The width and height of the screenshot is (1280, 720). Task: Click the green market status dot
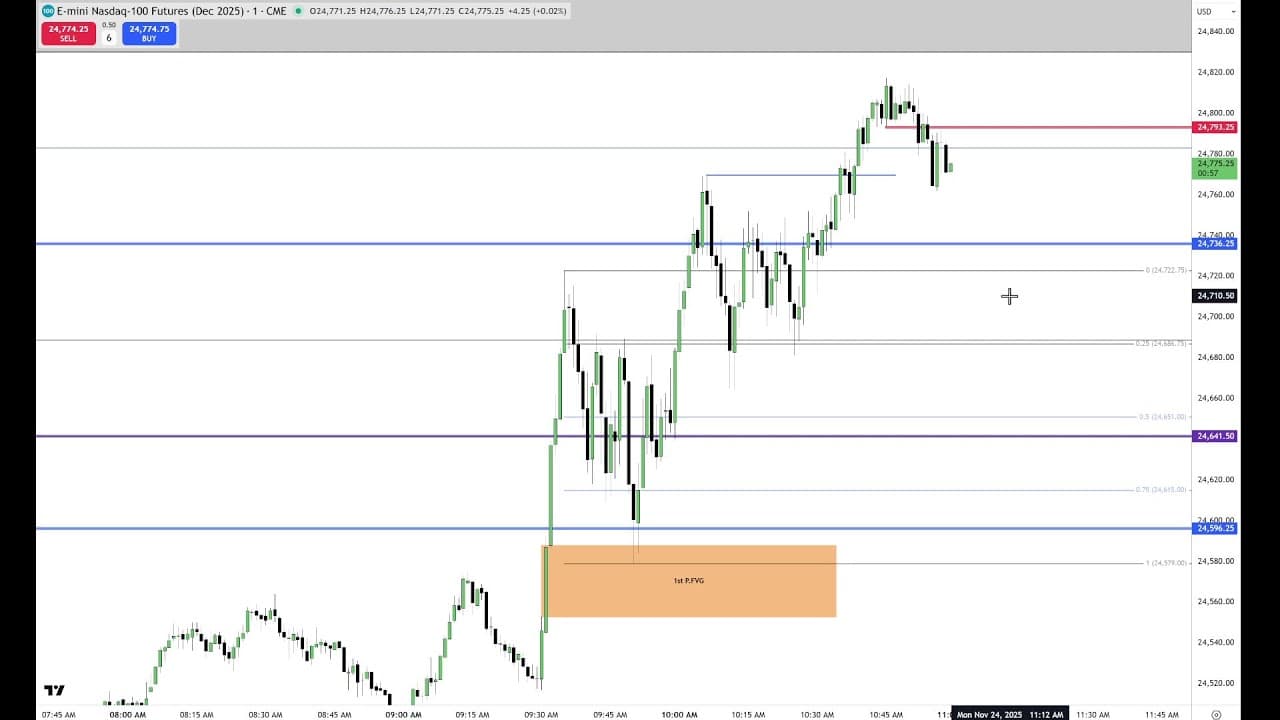298,11
